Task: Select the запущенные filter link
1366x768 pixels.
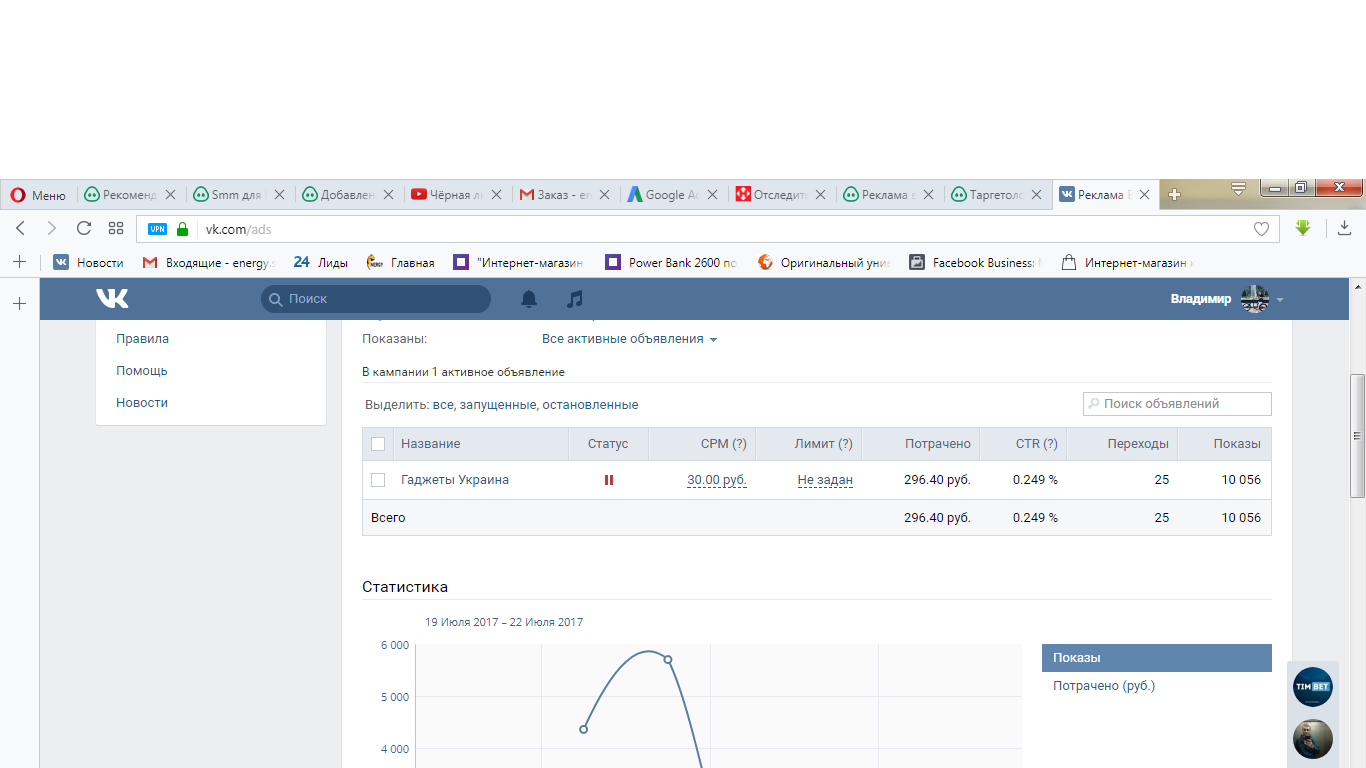Action: click(x=500, y=405)
